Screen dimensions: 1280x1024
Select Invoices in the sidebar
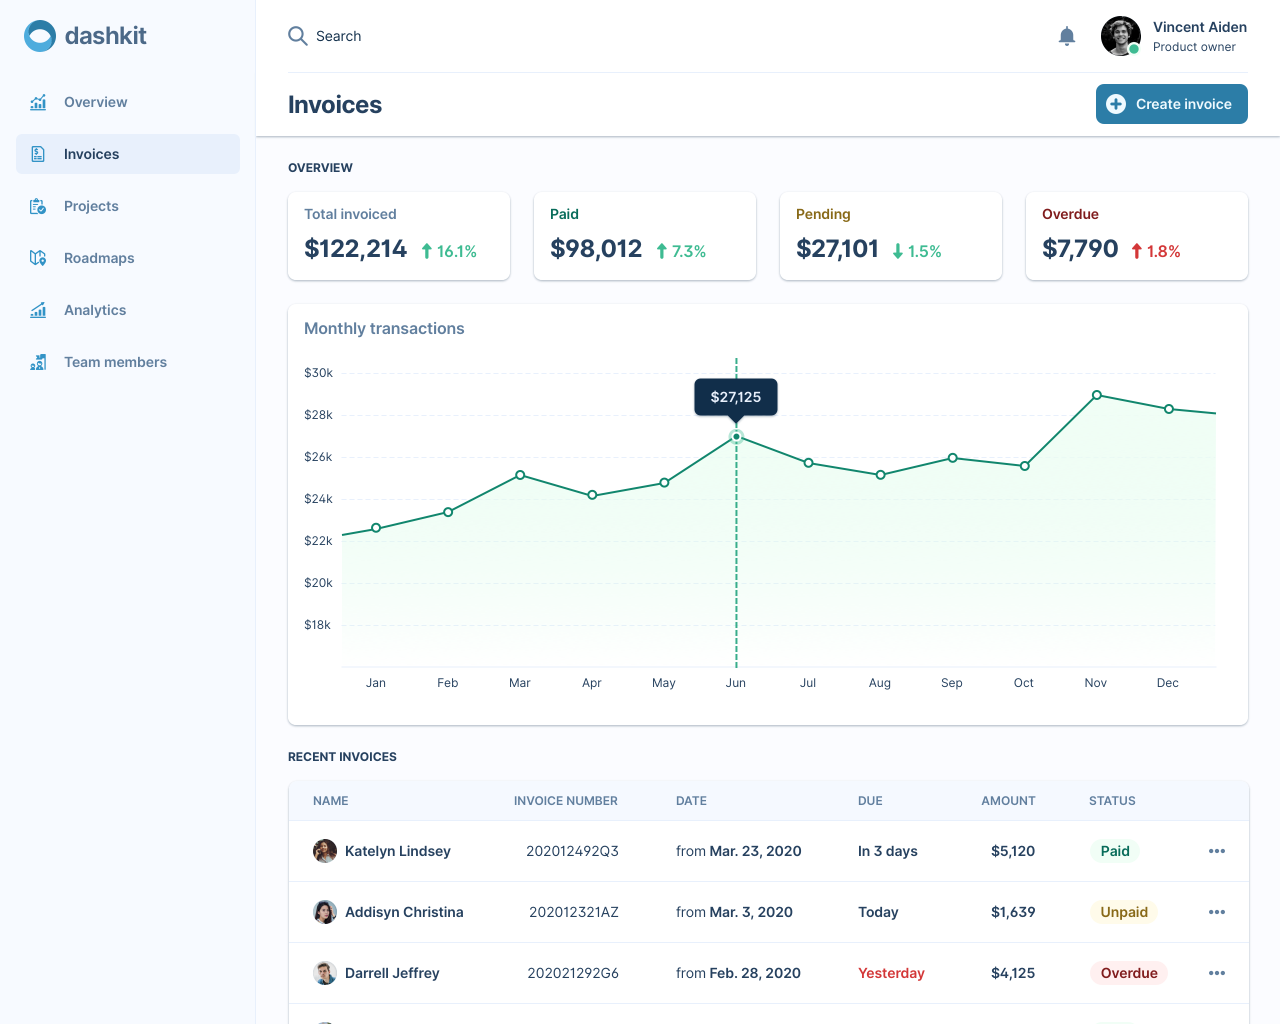[128, 154]
